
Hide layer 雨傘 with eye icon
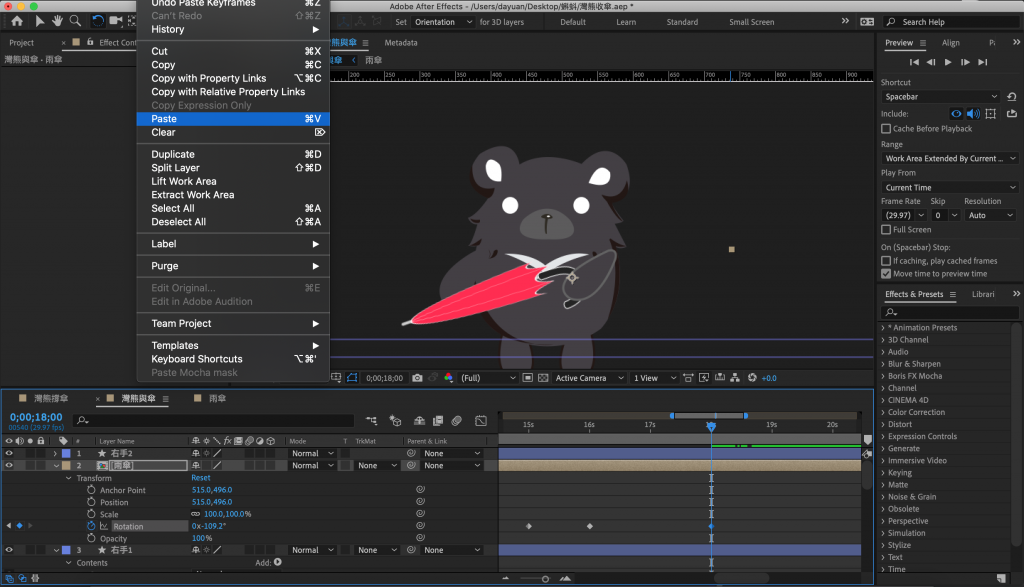(9, 466)
